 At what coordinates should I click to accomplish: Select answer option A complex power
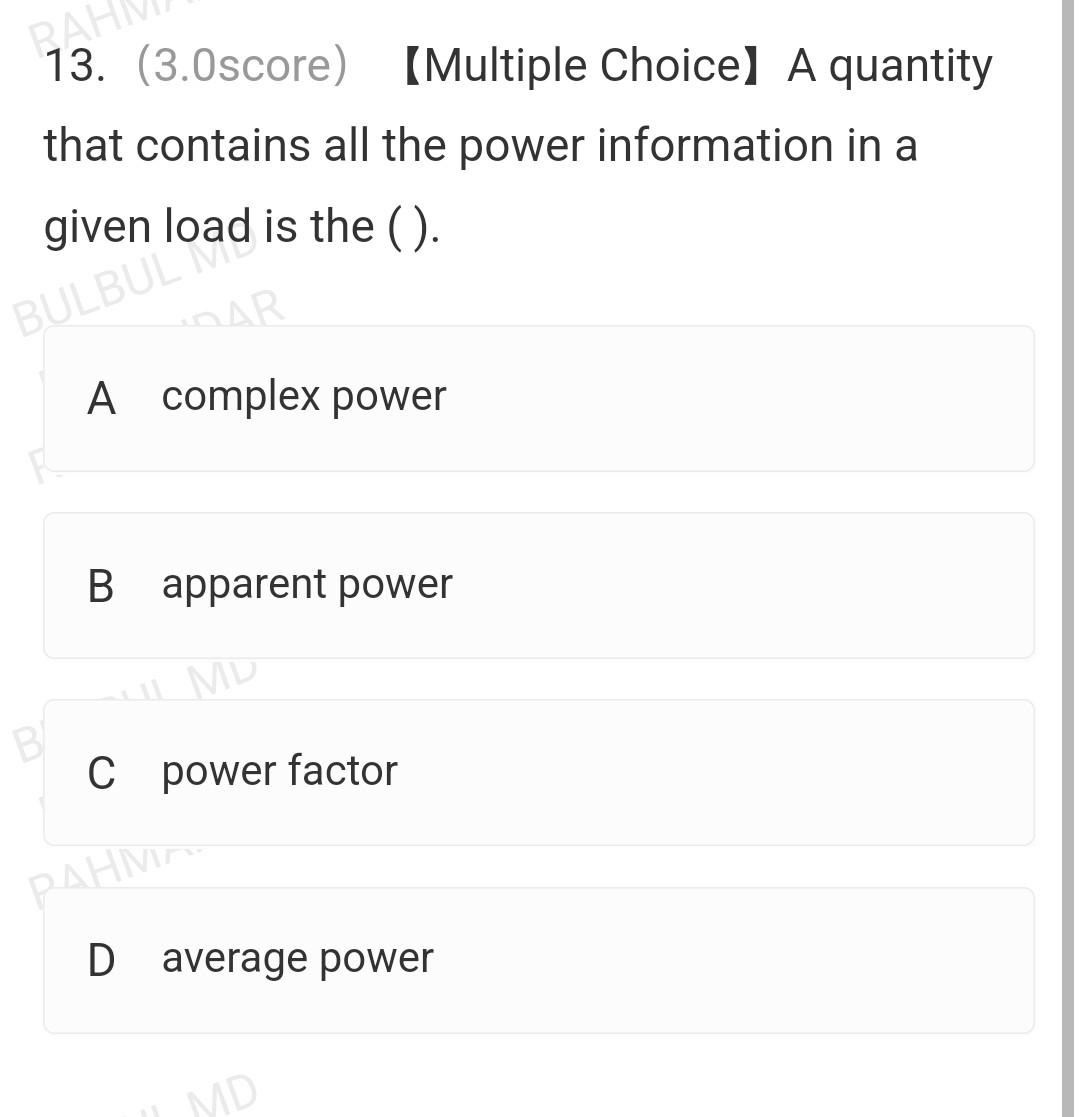540,397
